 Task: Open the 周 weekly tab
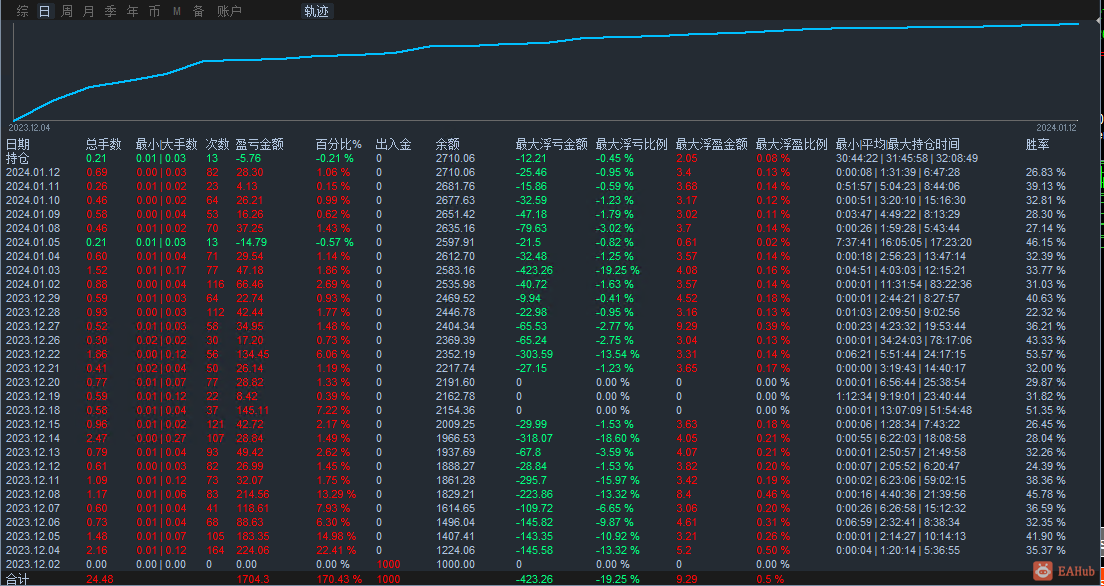(67, 11)
